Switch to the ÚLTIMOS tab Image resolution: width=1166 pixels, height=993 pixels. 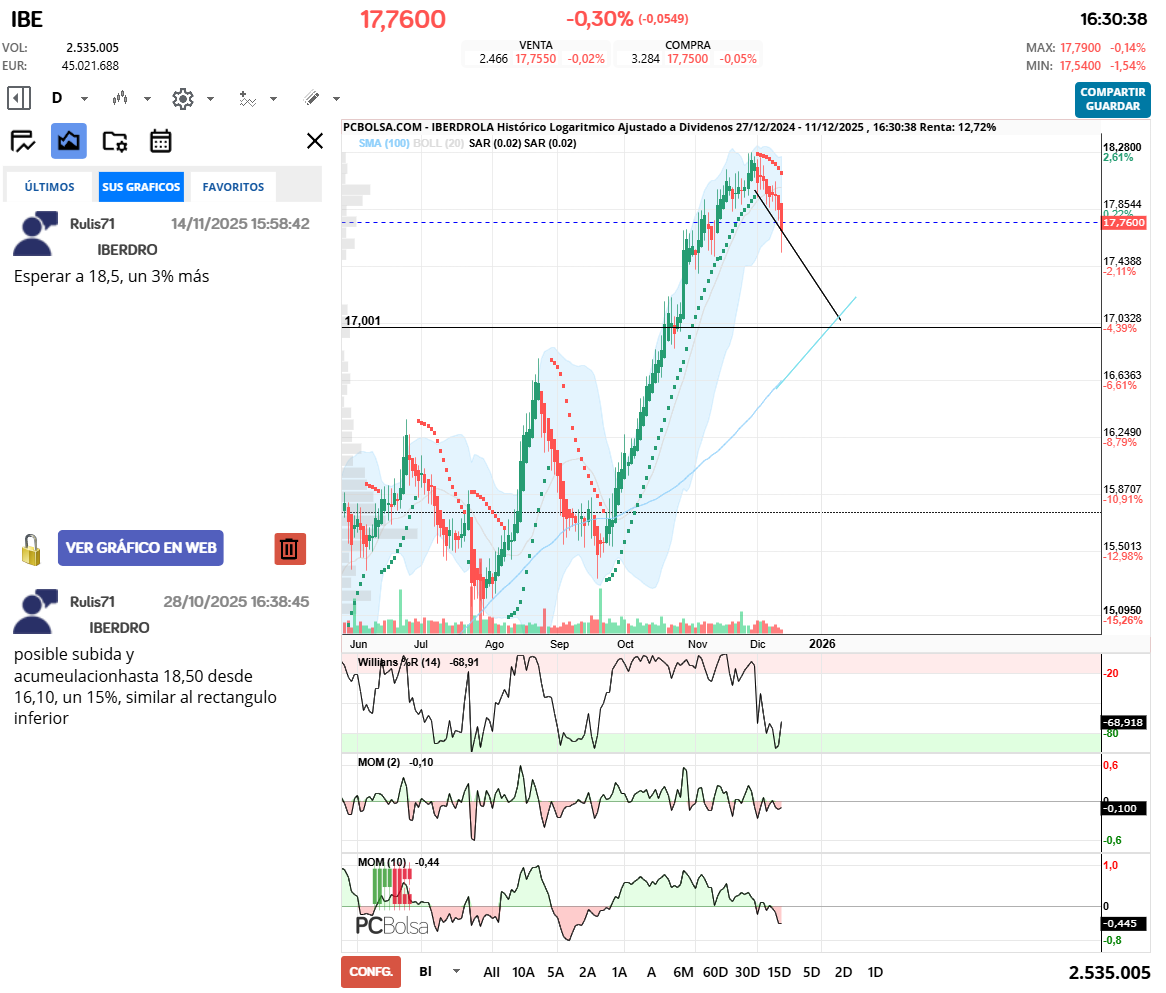pyautogui.click(x=50, y=187)
